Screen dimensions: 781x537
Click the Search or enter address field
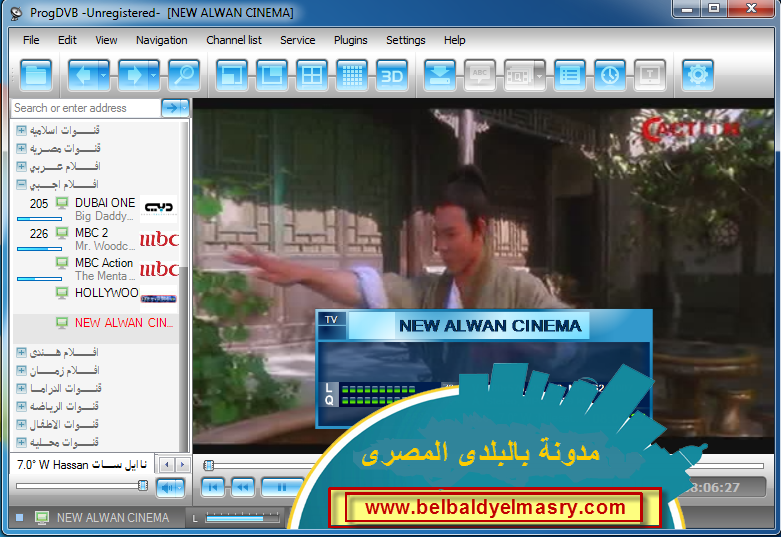coord(86,108)
